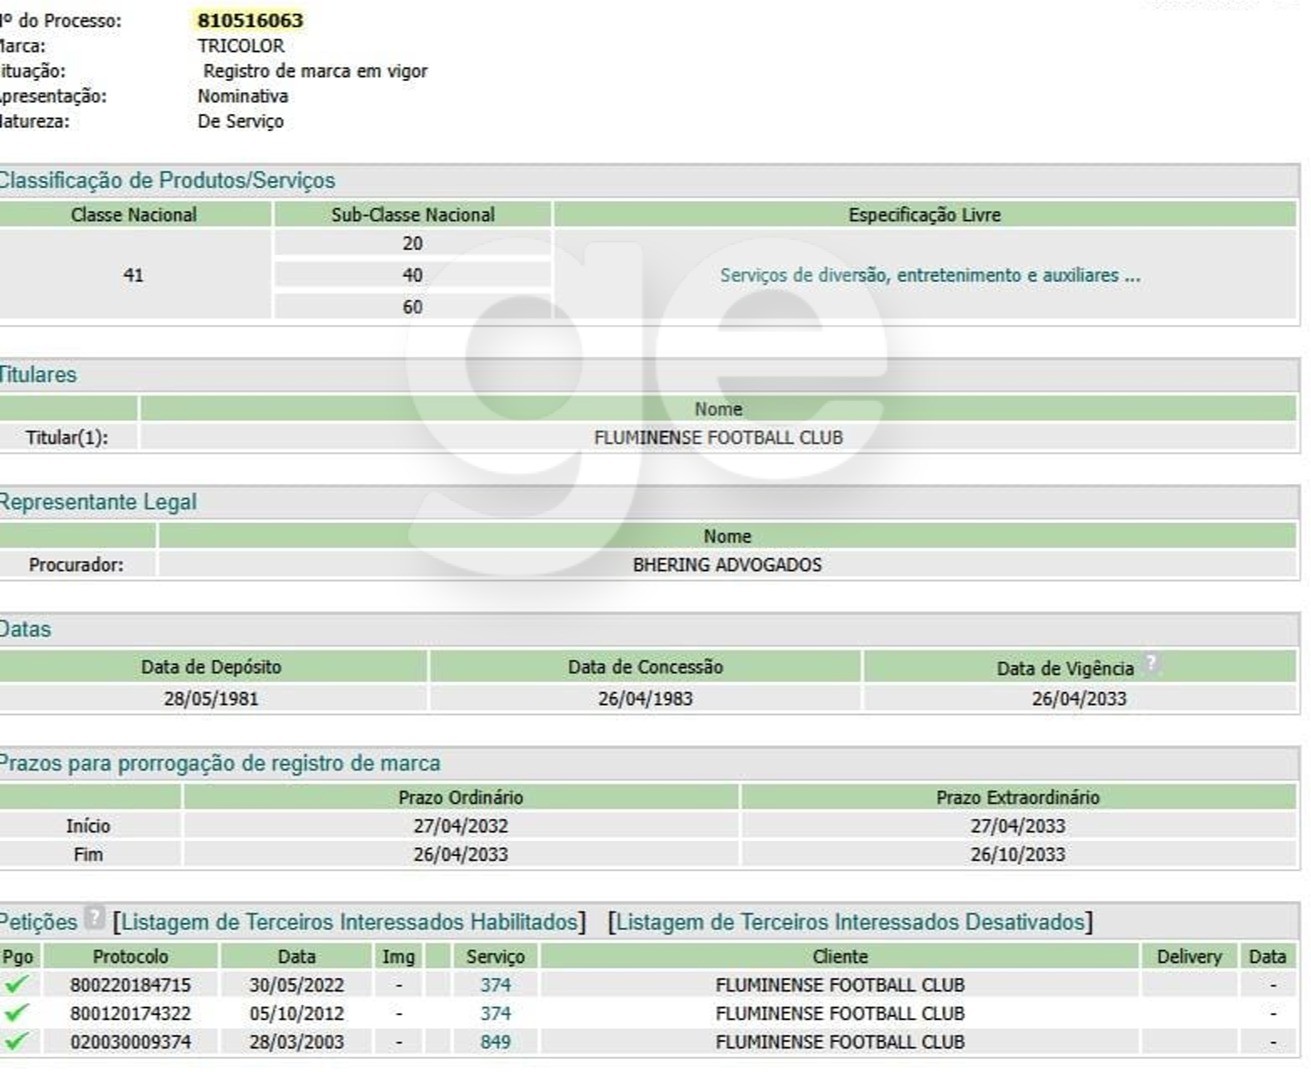Click the help icon next to Petições
The height and width of the screenshot is (1072, 1311).
pos(94,917)
